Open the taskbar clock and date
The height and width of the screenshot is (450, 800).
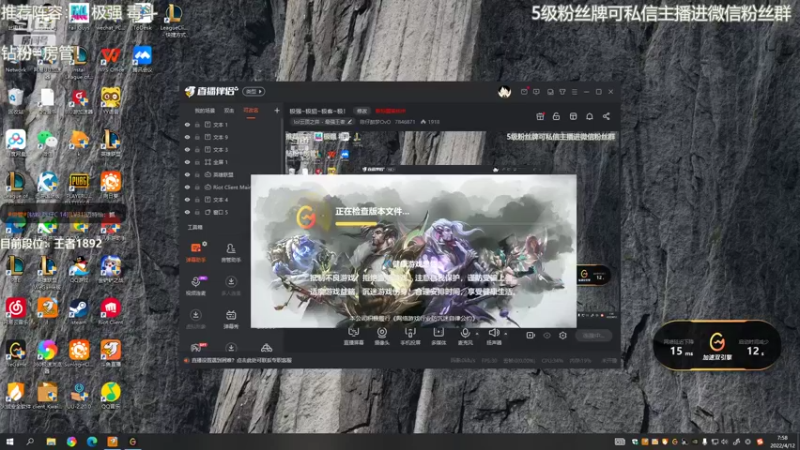click(x=782, y=442)
